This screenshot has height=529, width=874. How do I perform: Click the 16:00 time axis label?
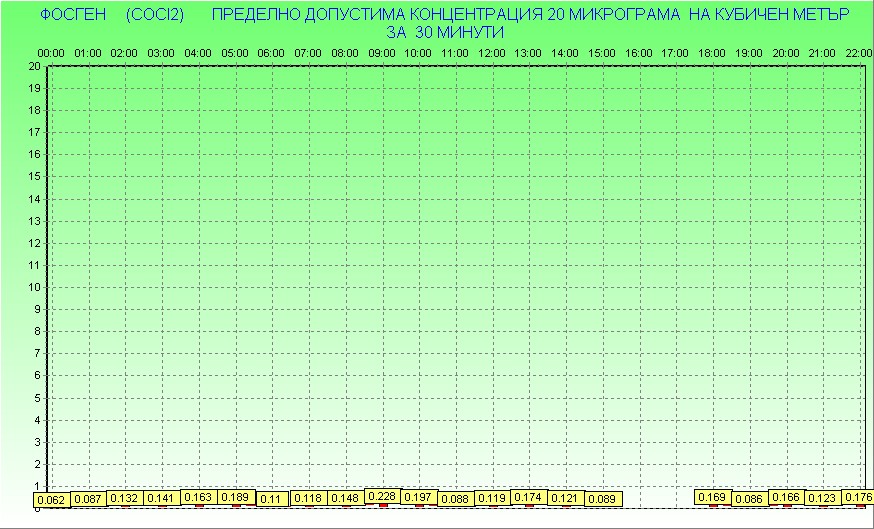(x=638, y=52)
